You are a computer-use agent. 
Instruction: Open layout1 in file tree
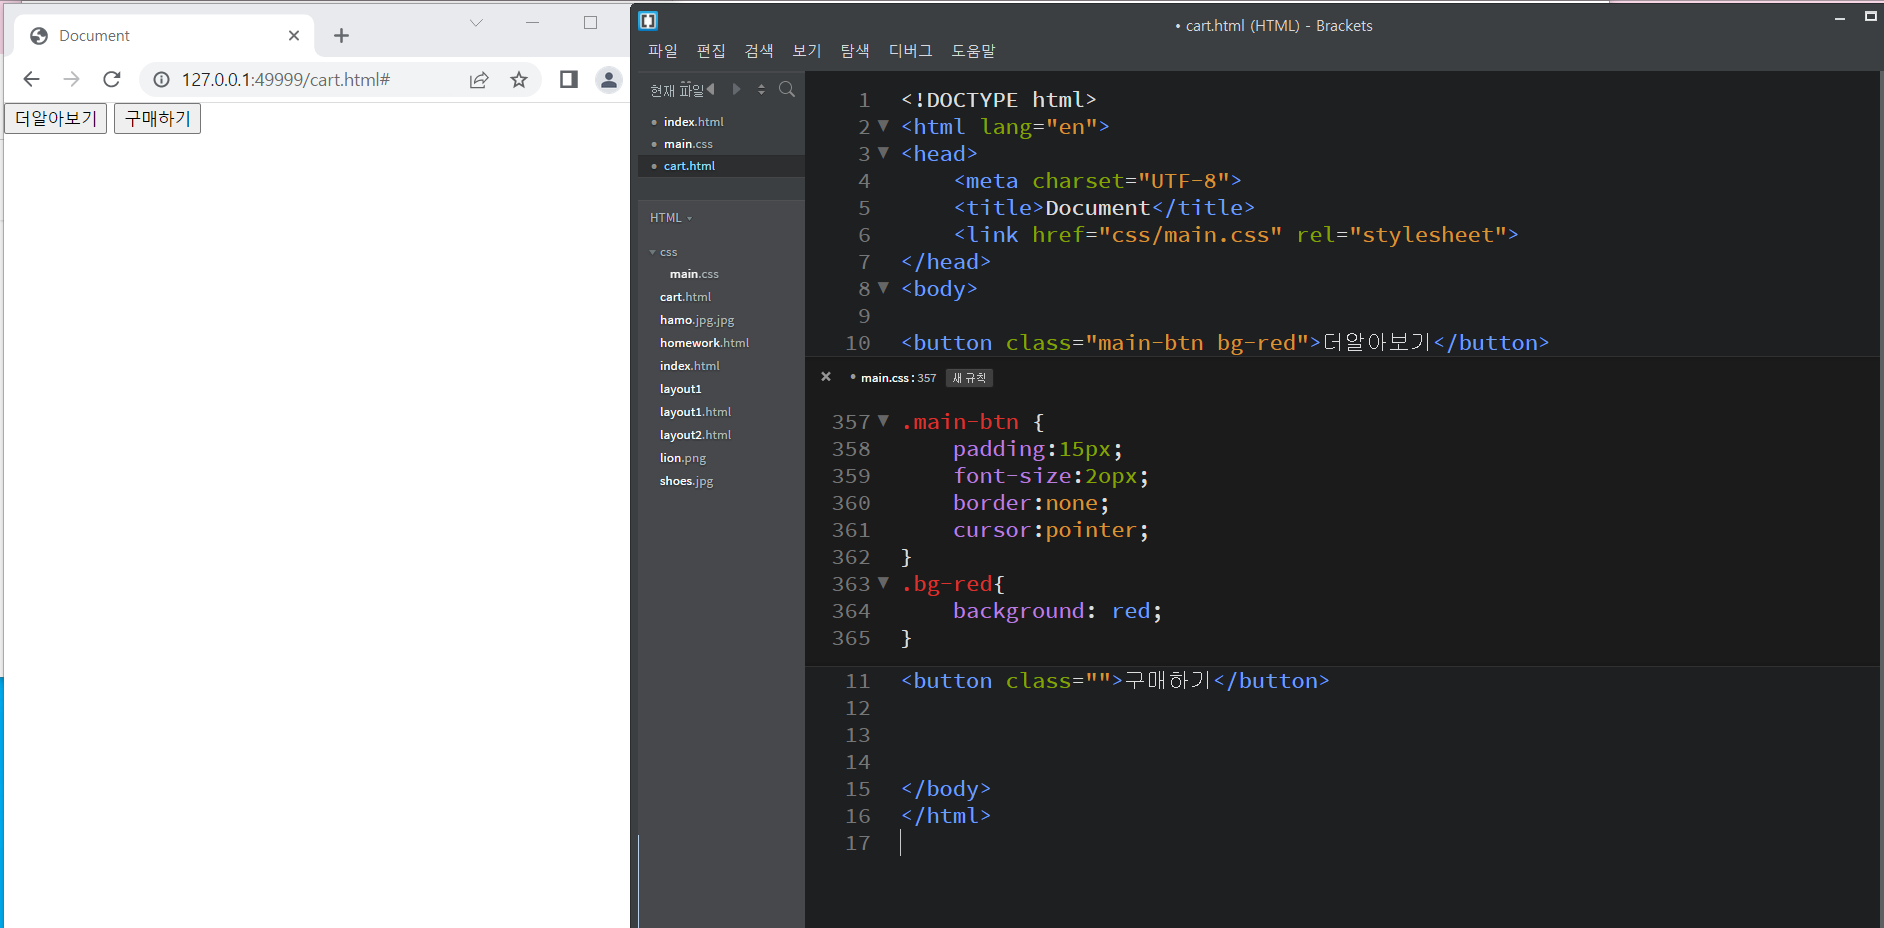pyautogui.click(x=680, y=389)
